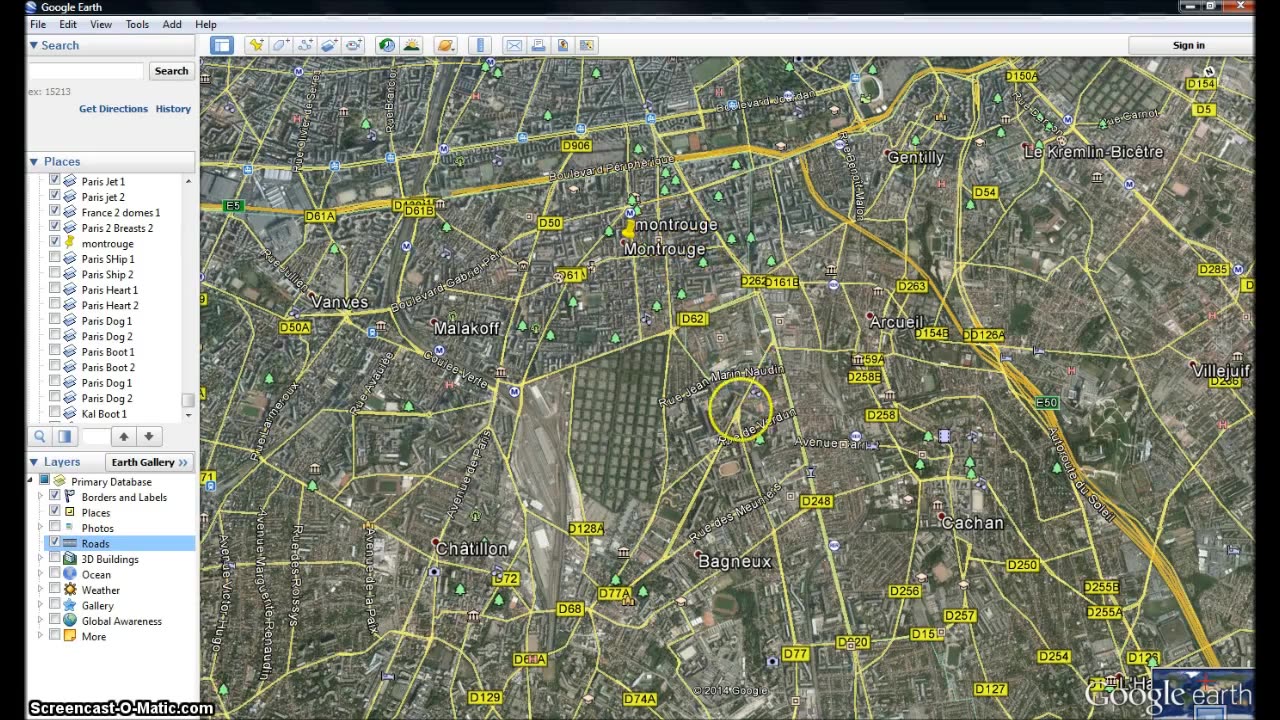
Task: Show historical imagery clock icon
Action: 386,45
